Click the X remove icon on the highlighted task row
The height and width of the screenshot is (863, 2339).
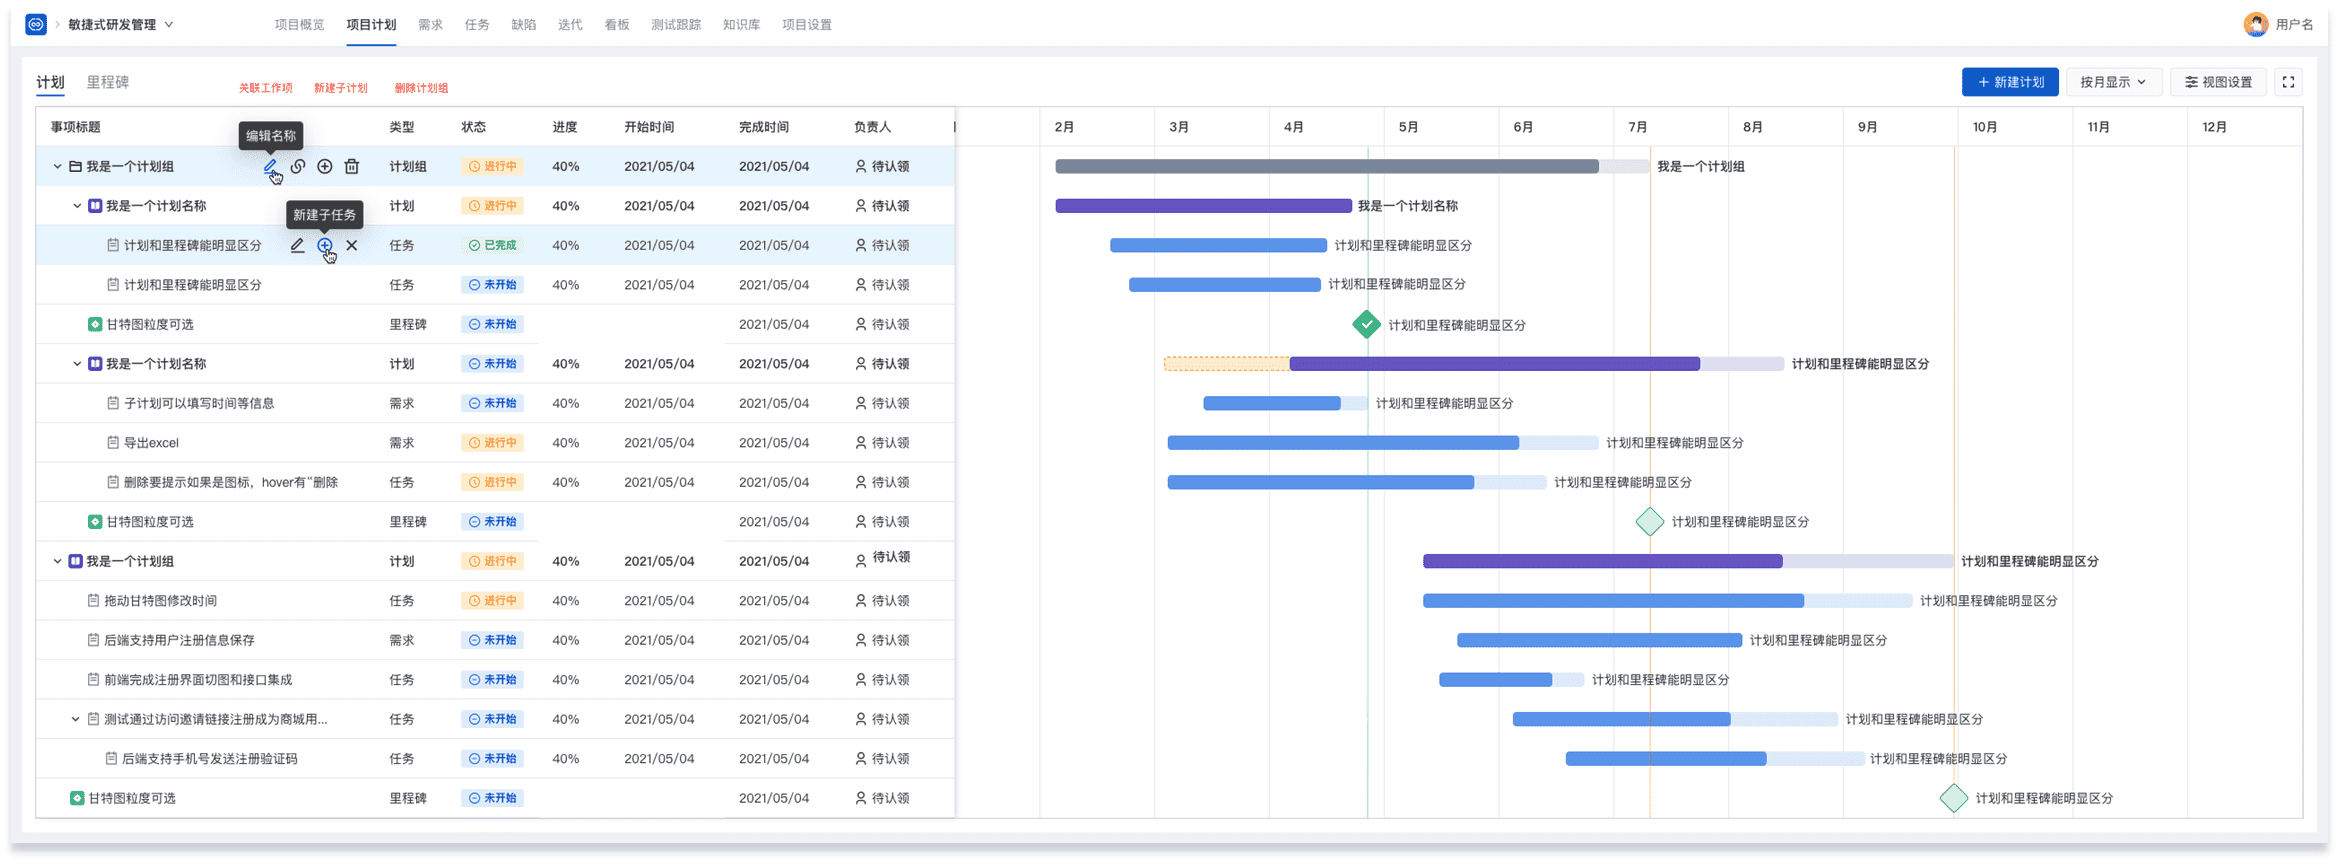coord(352,245)
